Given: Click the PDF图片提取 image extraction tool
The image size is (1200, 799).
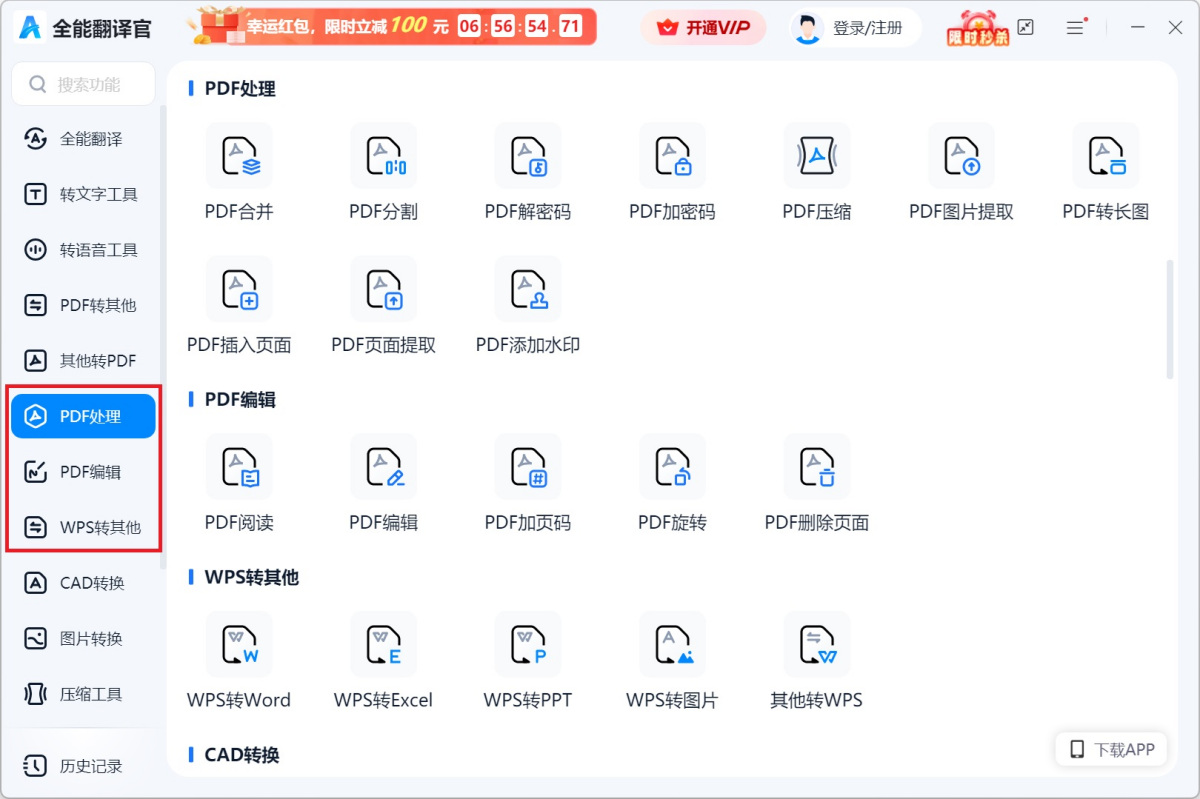Looking at the screenshot, I should pos(960,170).
